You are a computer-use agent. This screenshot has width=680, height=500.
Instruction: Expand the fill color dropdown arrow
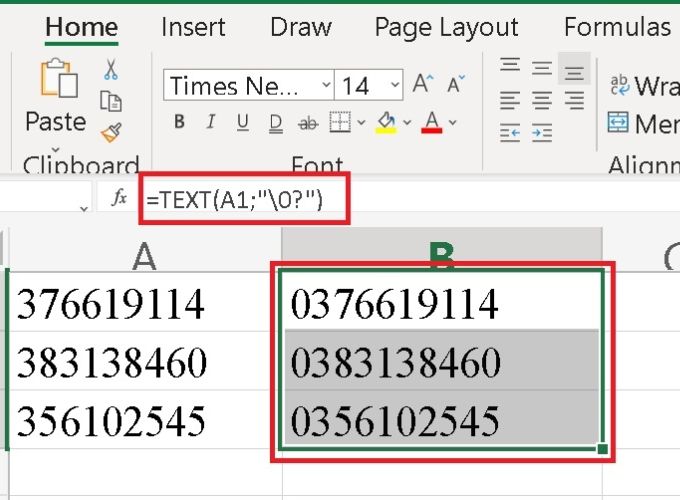pos(407,123)
